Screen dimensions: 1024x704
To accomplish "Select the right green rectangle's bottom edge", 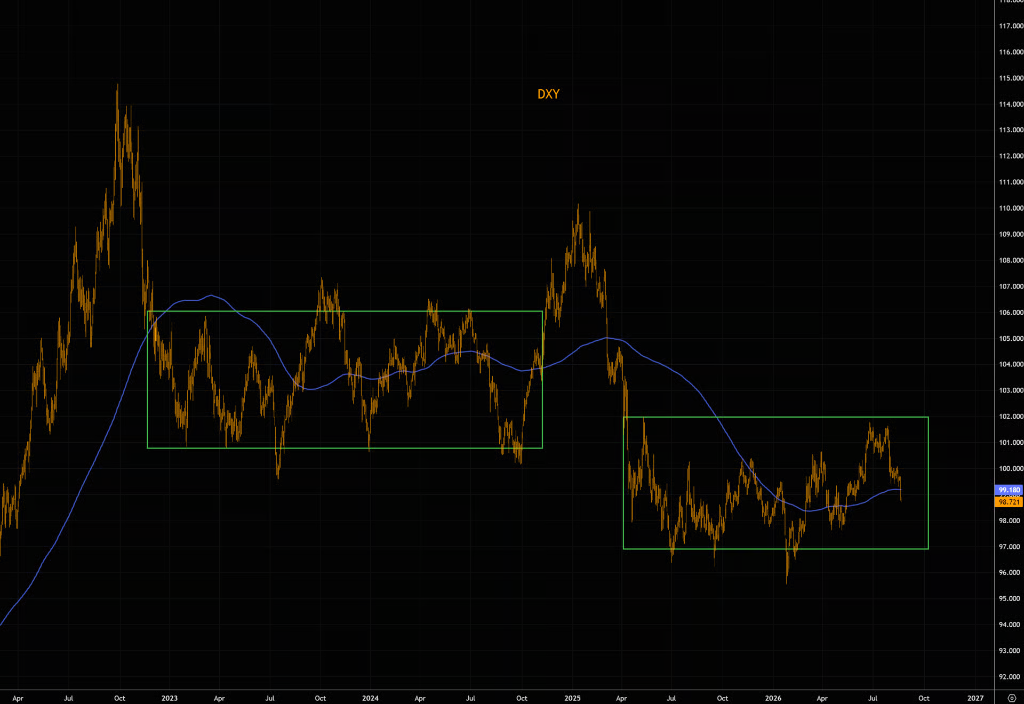I will (776, 549).
